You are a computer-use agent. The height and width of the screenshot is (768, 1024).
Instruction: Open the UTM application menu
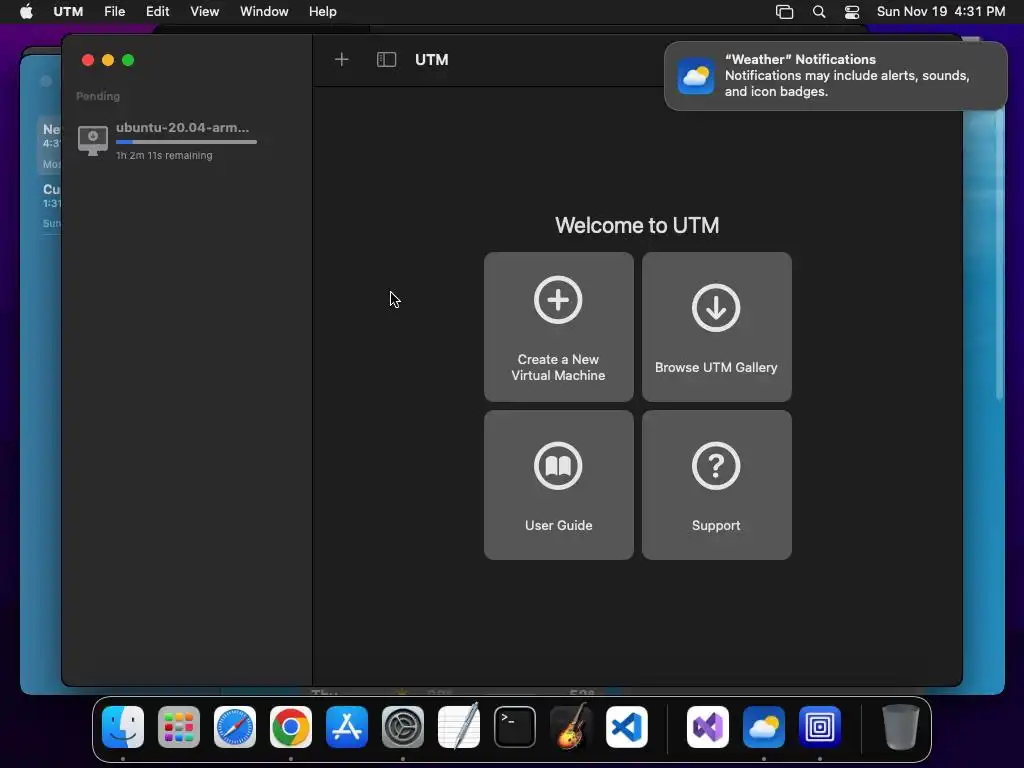68,11
